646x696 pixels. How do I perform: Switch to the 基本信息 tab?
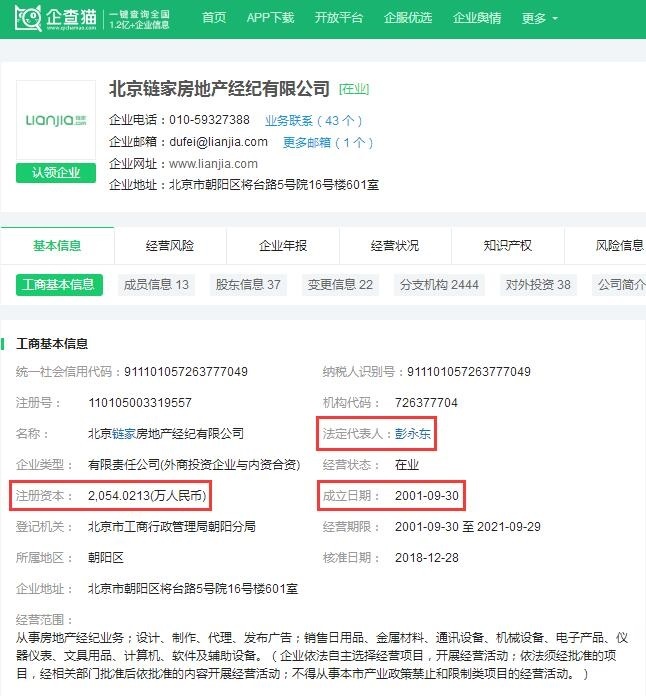click(57, 245)
